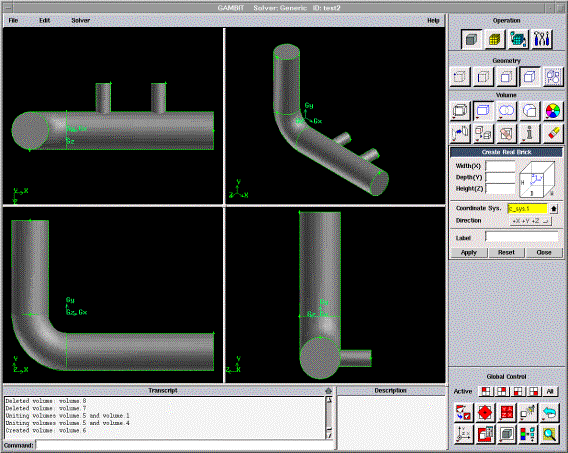
Task: Expand the Coordinate Sys. list arrow
Action: click(554, 209)
